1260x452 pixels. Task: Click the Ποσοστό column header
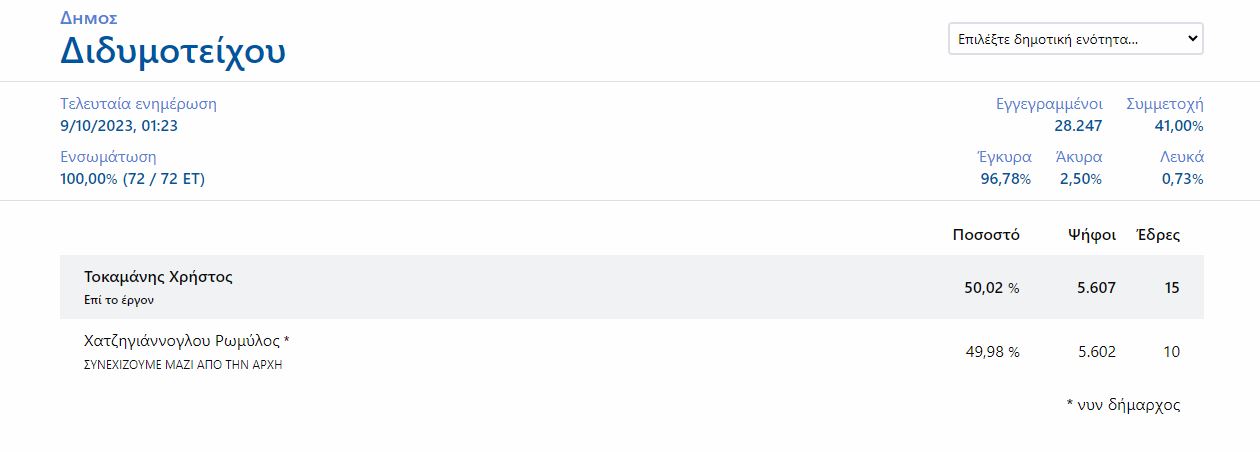985,235
